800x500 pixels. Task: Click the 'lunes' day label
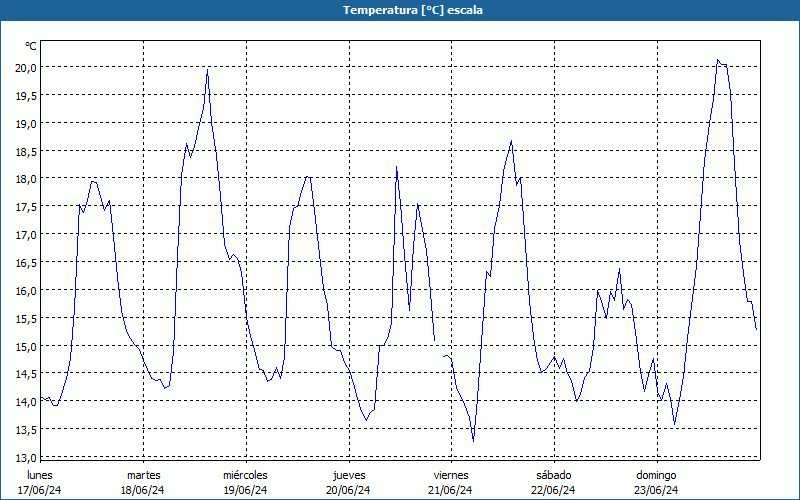(x=40, y=475)
